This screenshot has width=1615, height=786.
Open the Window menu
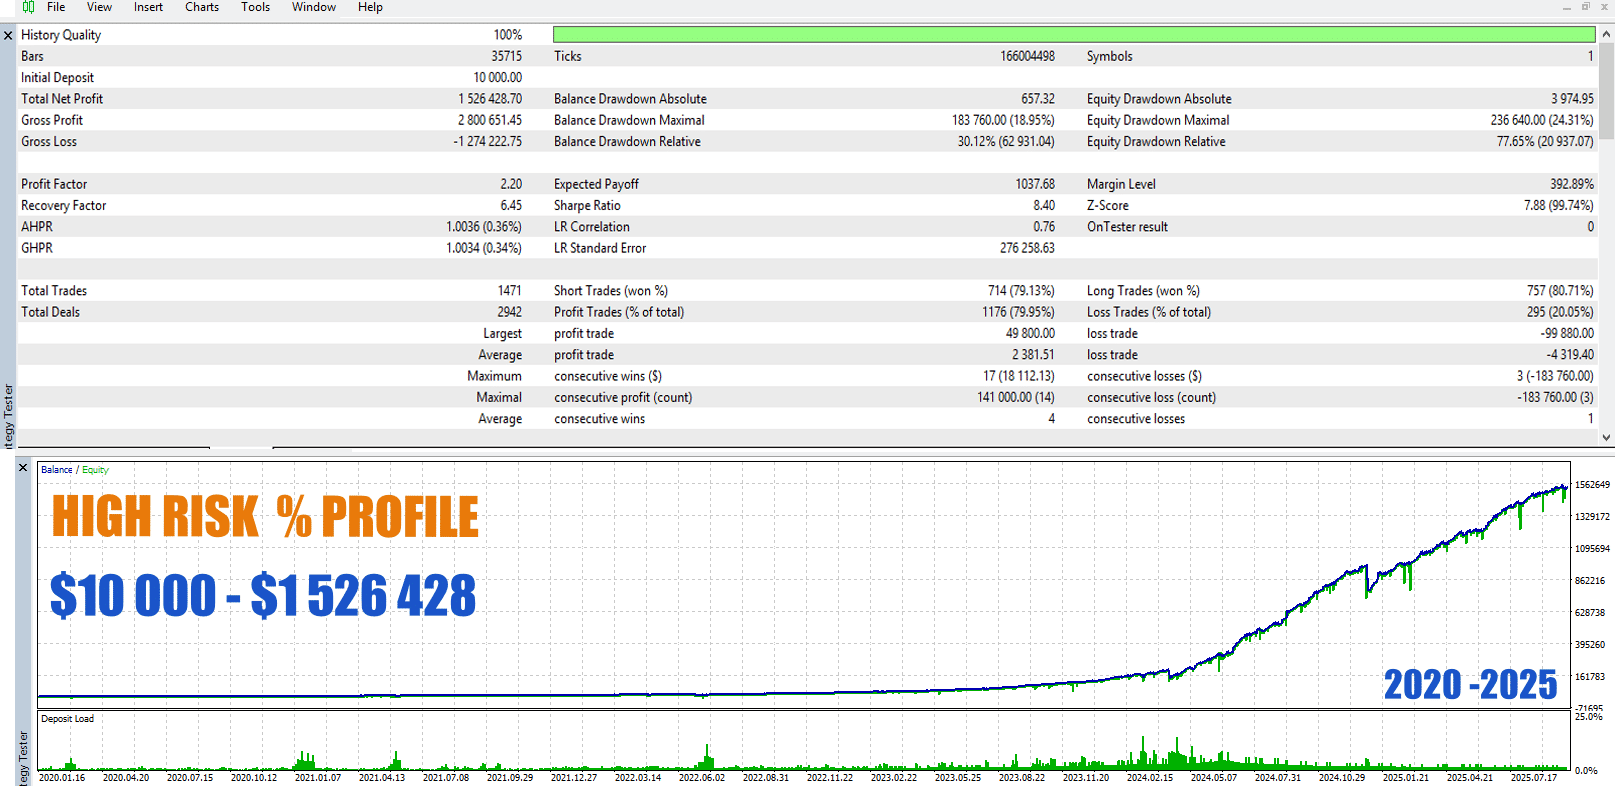[314, 7]
